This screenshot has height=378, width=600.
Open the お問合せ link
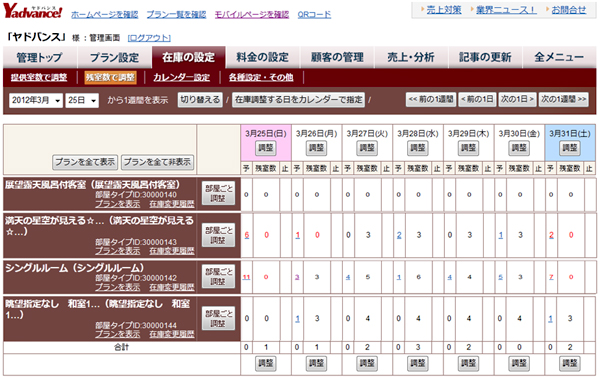tap(569, 10)
